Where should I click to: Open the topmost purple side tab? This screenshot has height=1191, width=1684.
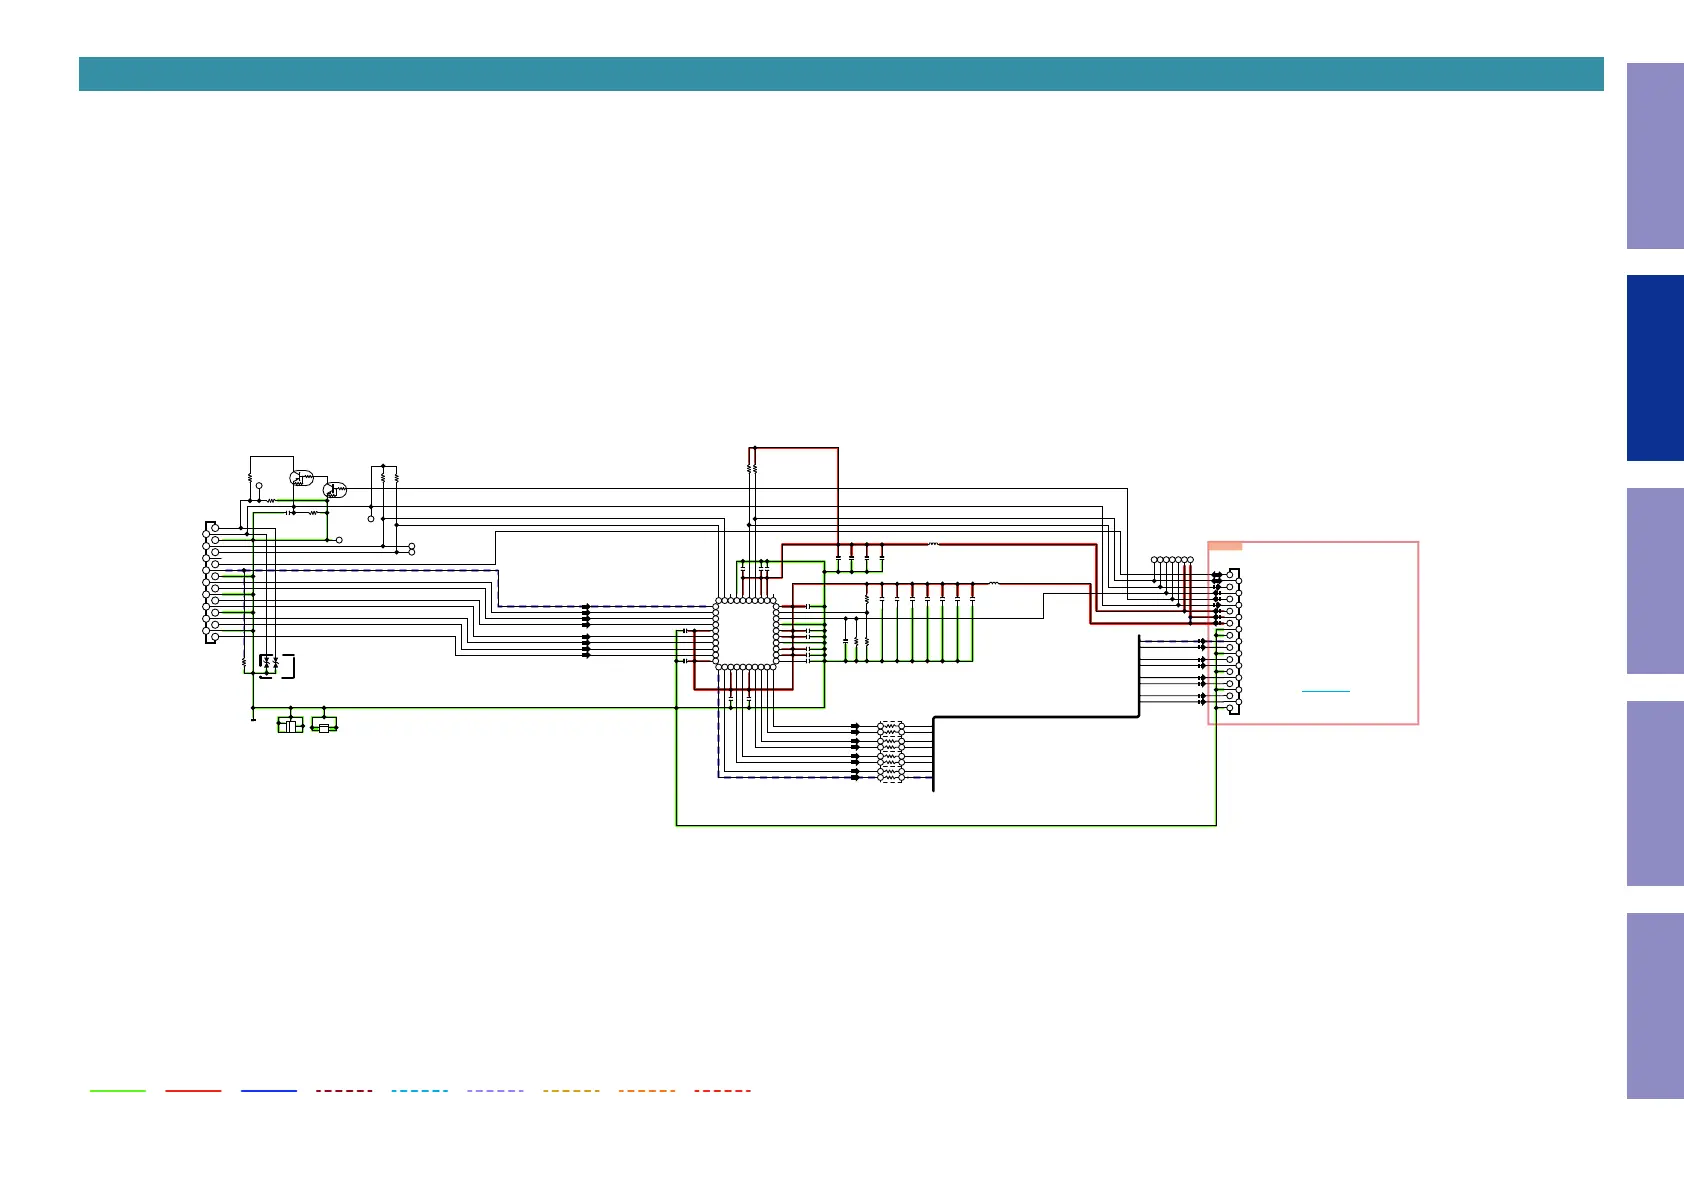click(x=1655, y=156)
